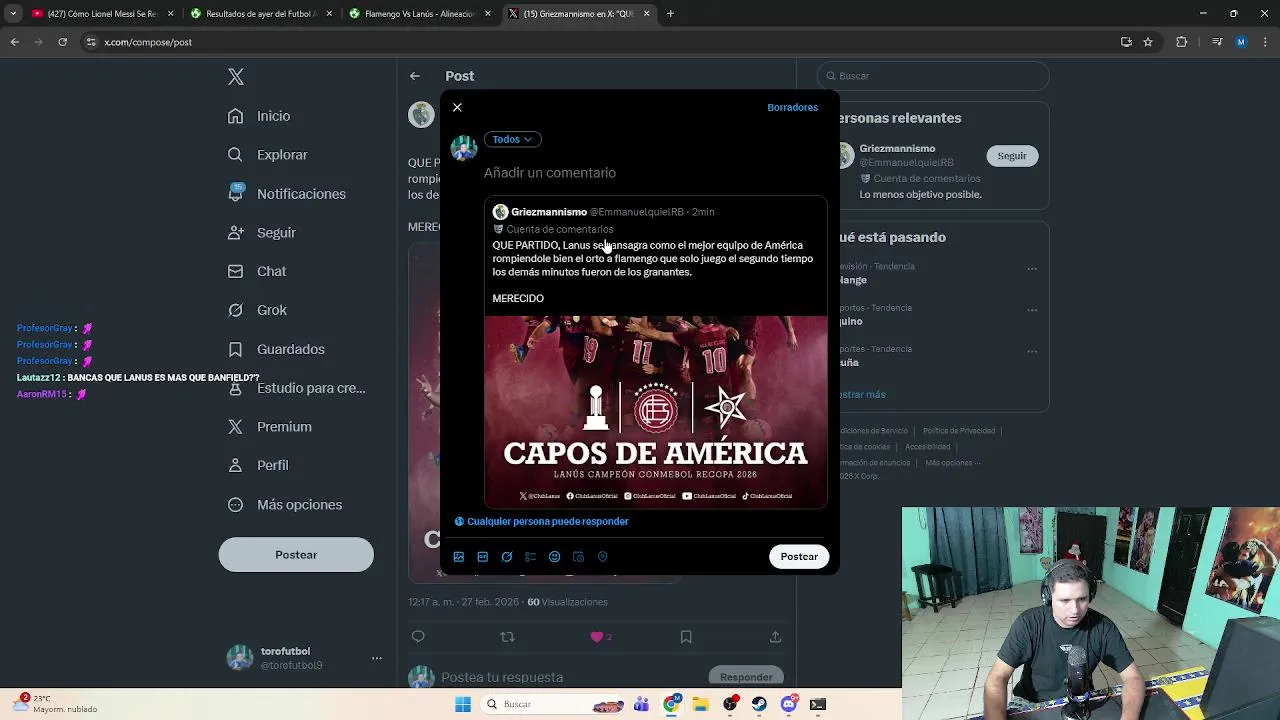
Task: Go back in browser history
Action: pyautogui.click(x=14, y=42)
